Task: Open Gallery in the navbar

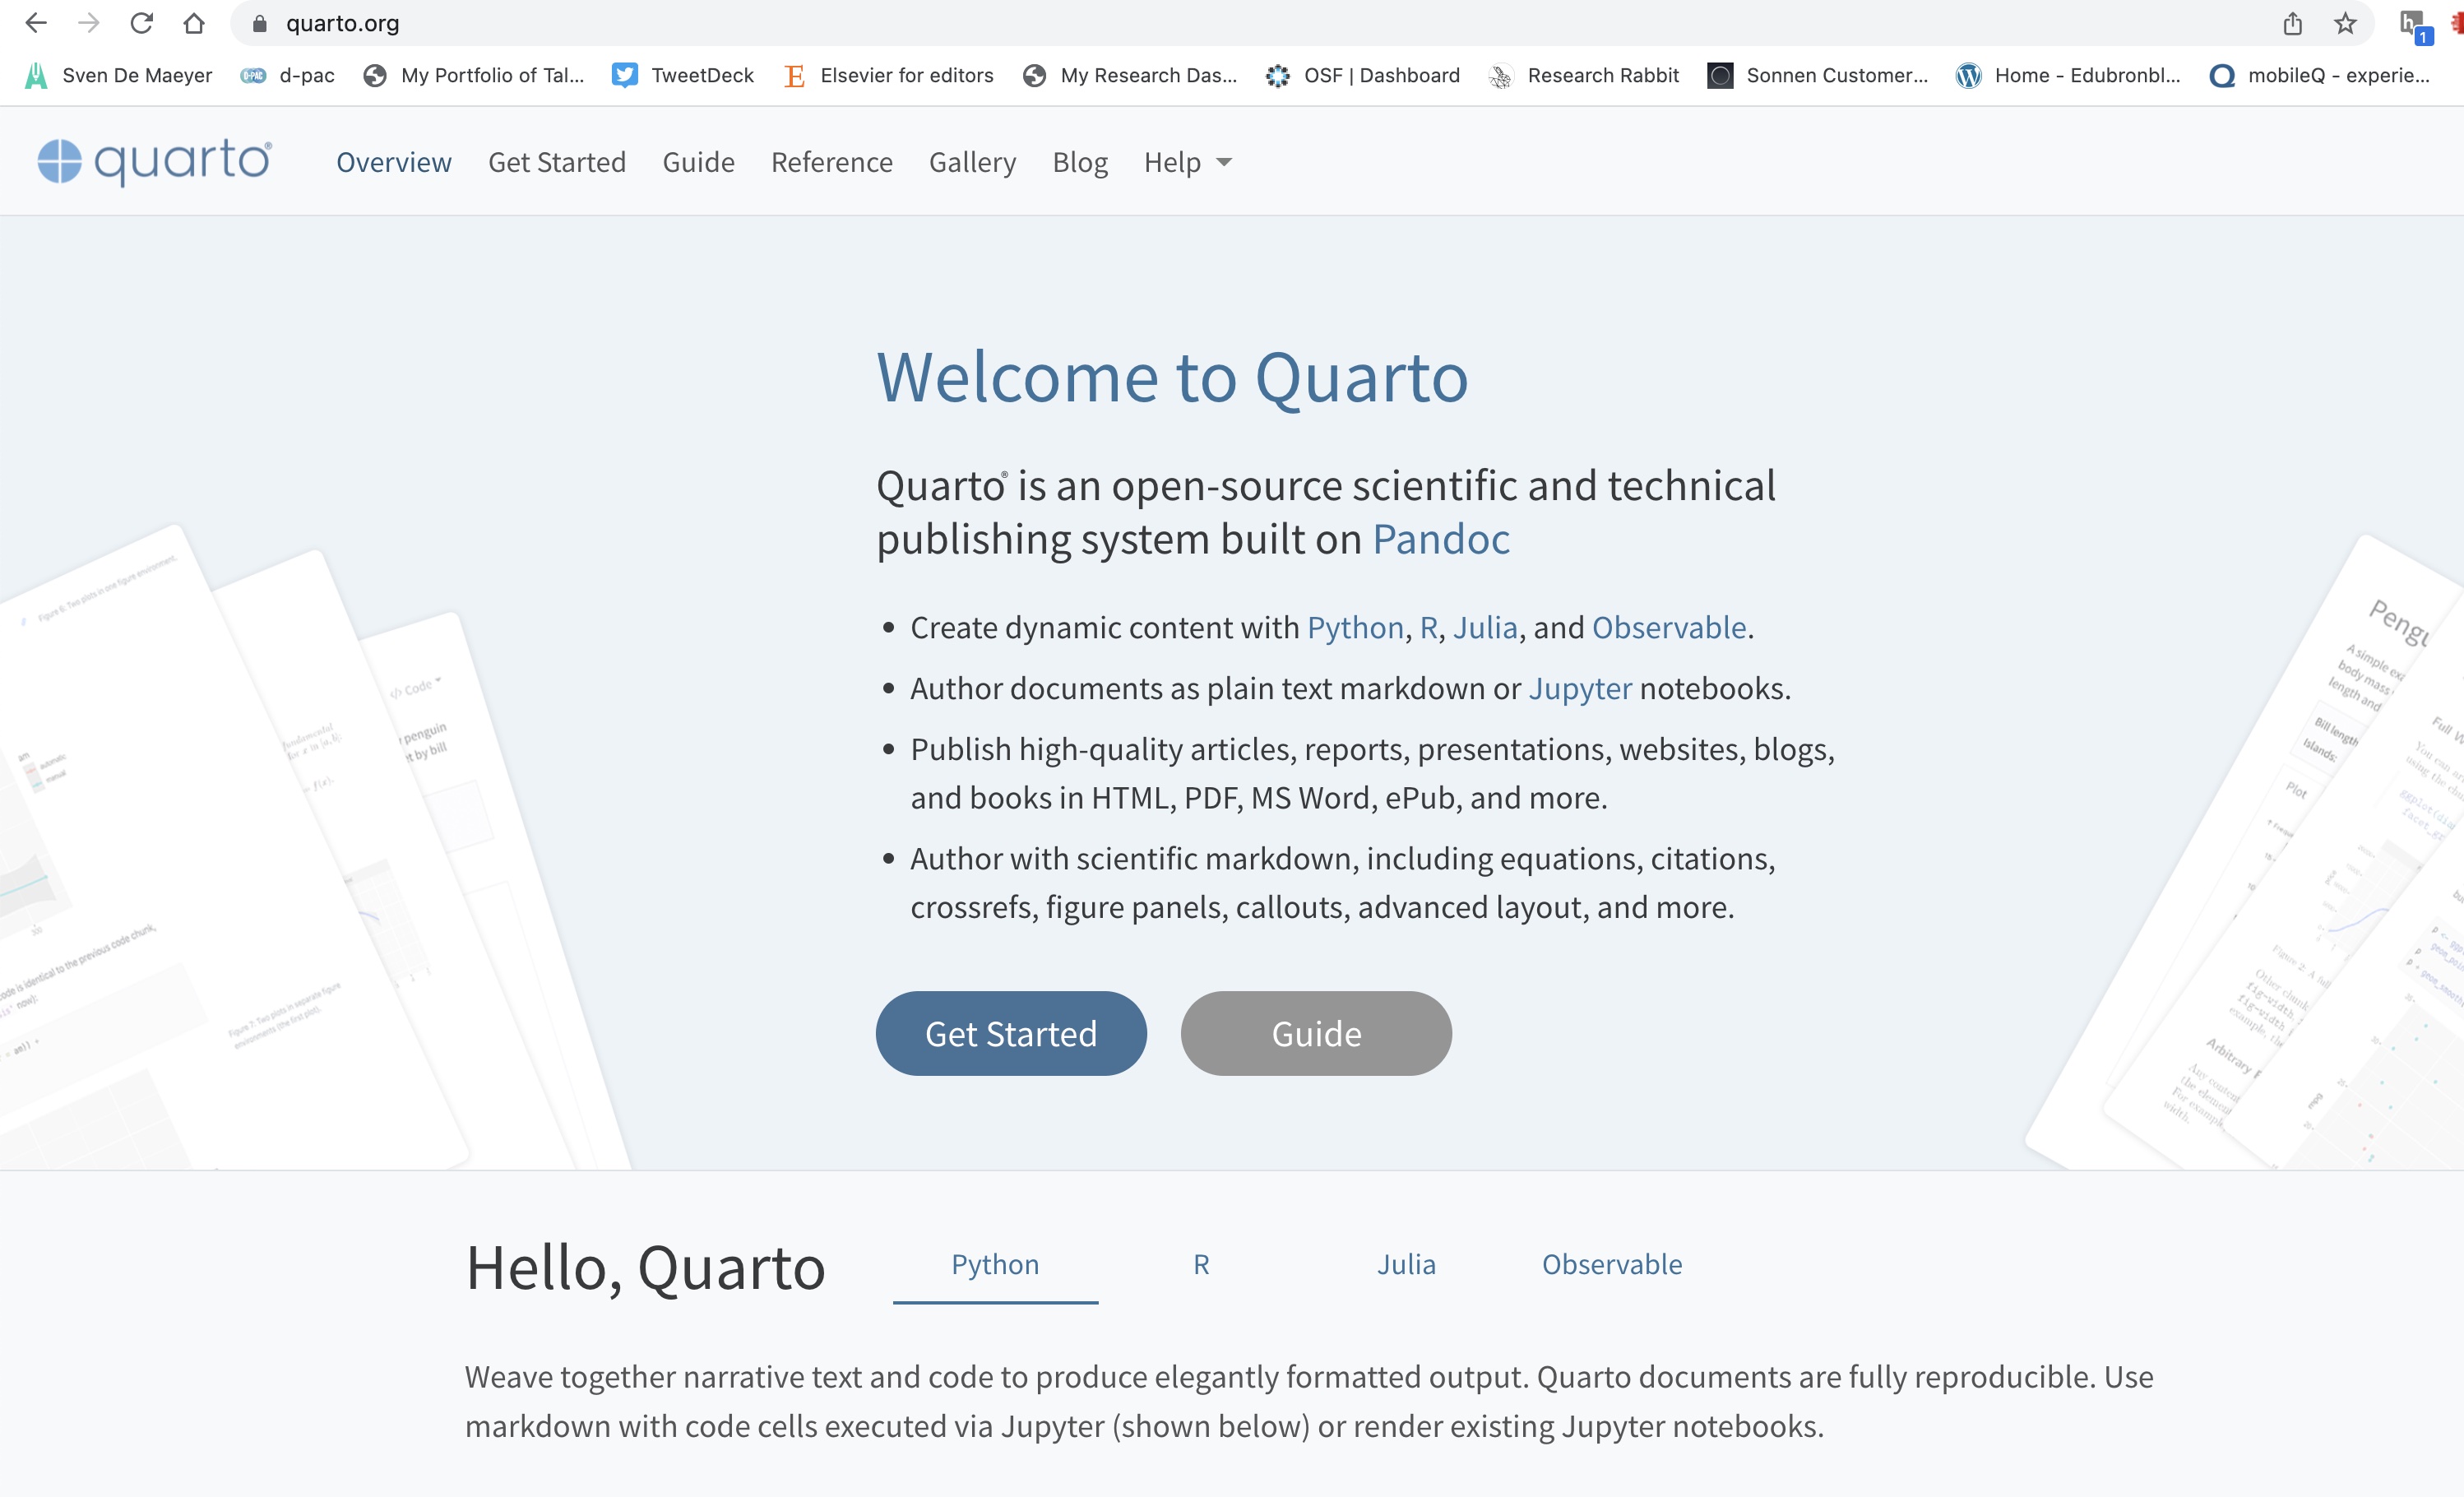Action: [x=973, y=162]
